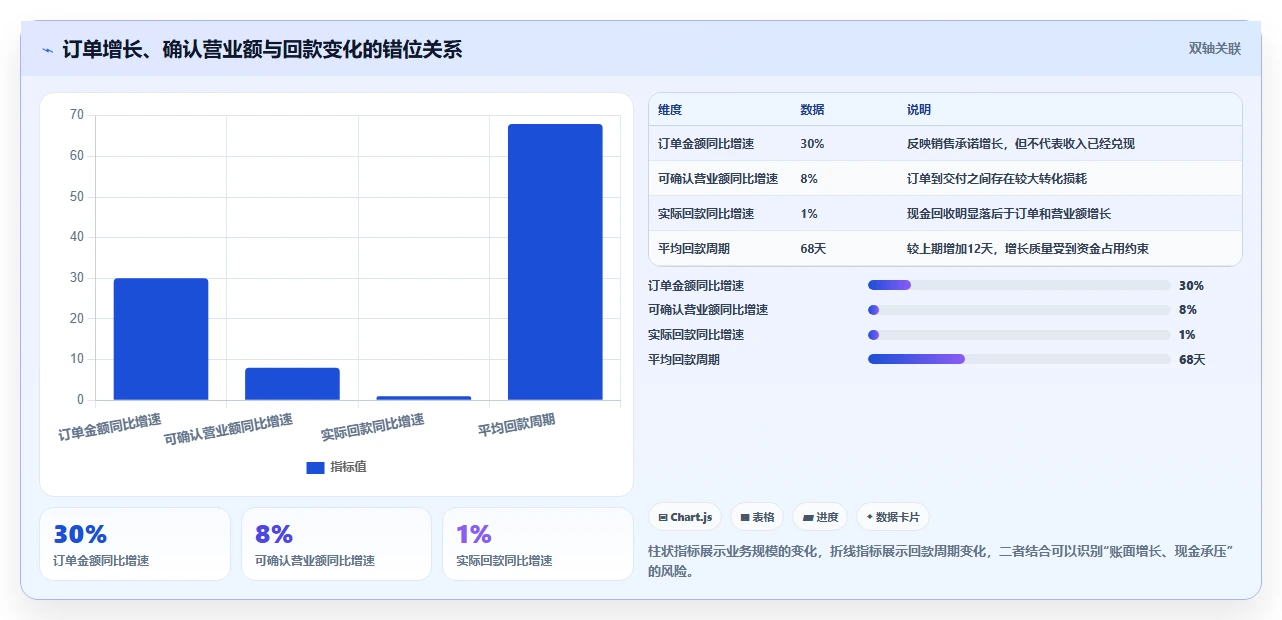1282x620 pixels.
Task: Click the 订单金额同比增速 bar in chart
Action: [161, 339]
